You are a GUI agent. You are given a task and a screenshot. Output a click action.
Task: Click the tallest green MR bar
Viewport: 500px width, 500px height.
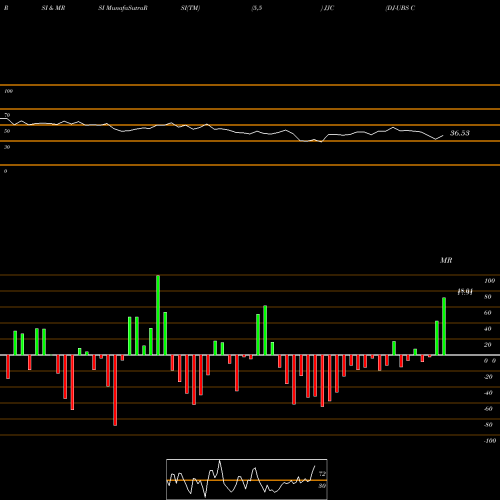158,315
